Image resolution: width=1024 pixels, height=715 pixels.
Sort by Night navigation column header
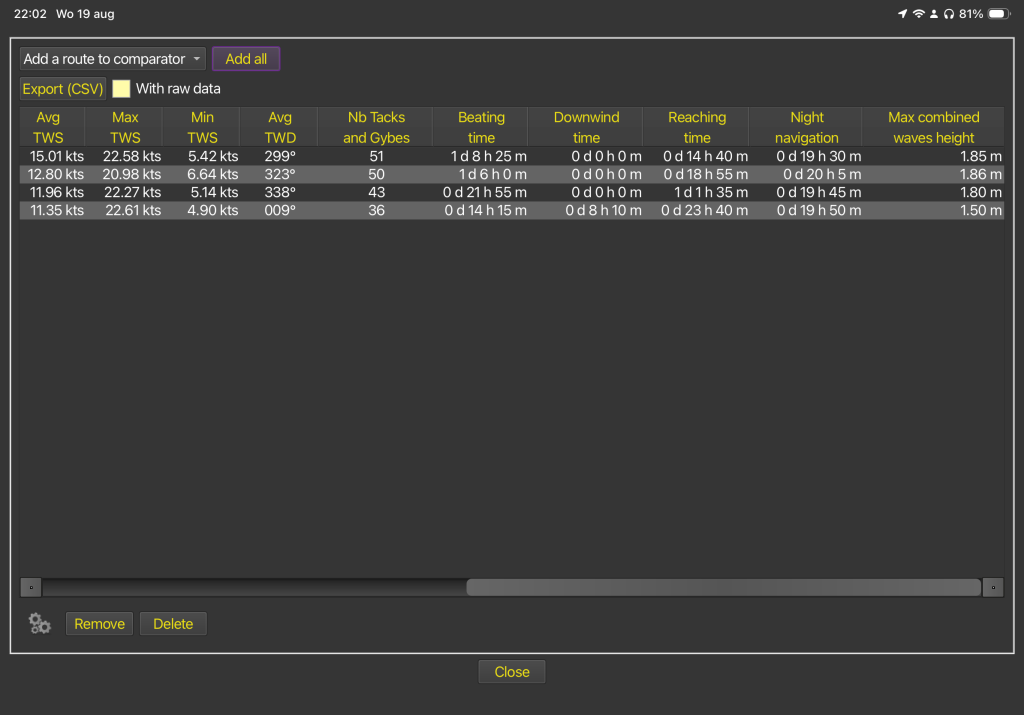click(807, 127)
